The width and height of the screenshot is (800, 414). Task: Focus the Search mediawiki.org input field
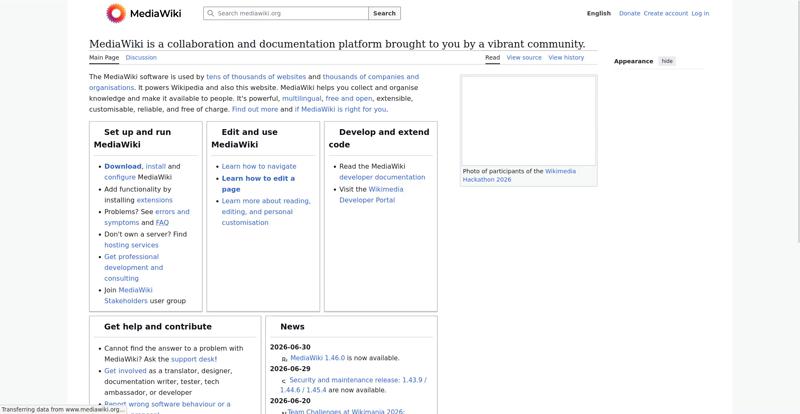pos(286,13)
